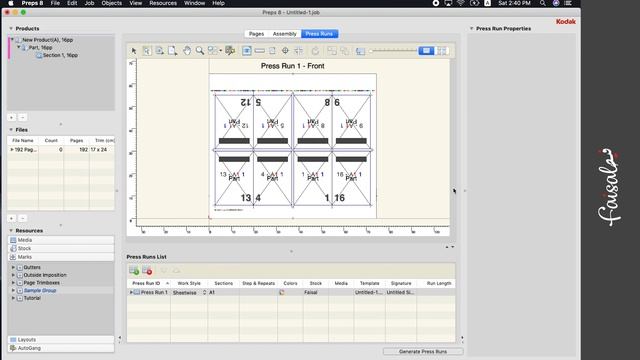The image size is (640, 360).
Task: Switch to the Pages tab
Action: tap(256, 34)
